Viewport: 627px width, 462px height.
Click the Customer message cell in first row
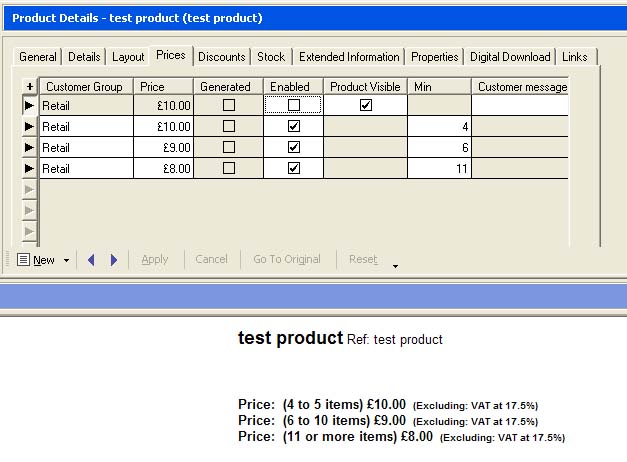click(519, 105)
